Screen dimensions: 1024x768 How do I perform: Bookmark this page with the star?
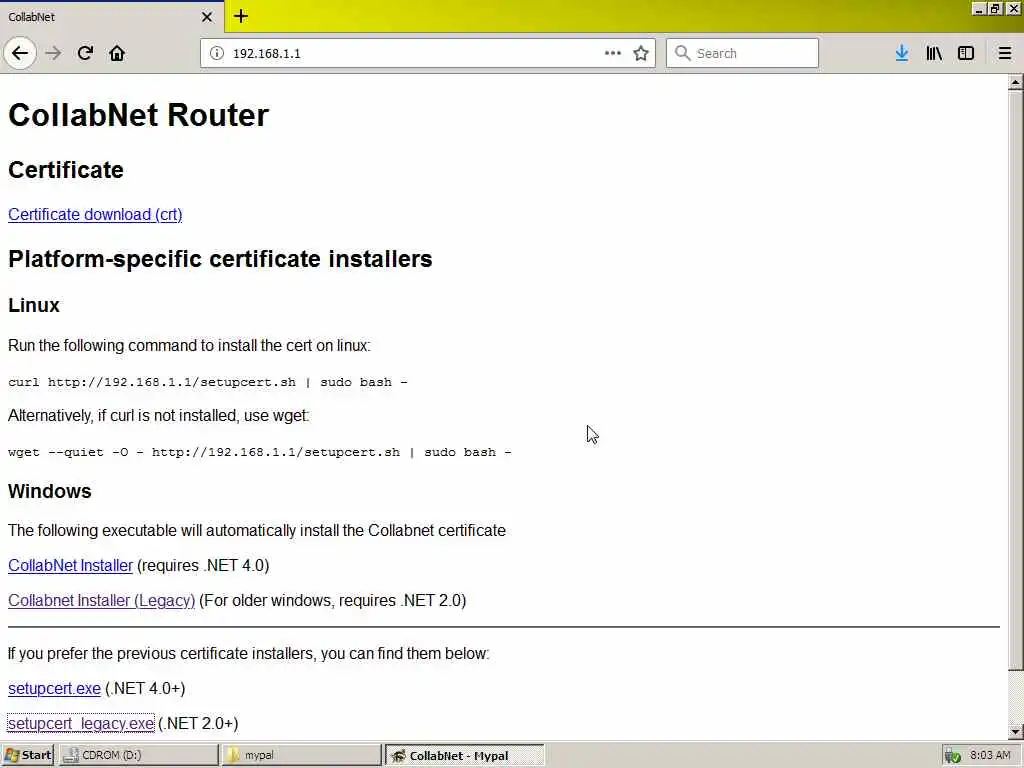(641, 53)
